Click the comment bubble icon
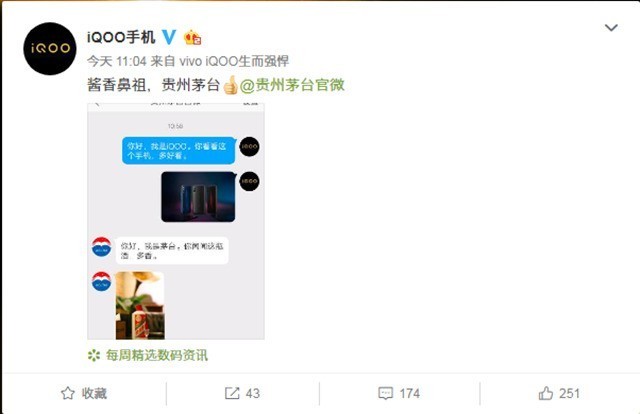640x414 pixels. [385, 394]
